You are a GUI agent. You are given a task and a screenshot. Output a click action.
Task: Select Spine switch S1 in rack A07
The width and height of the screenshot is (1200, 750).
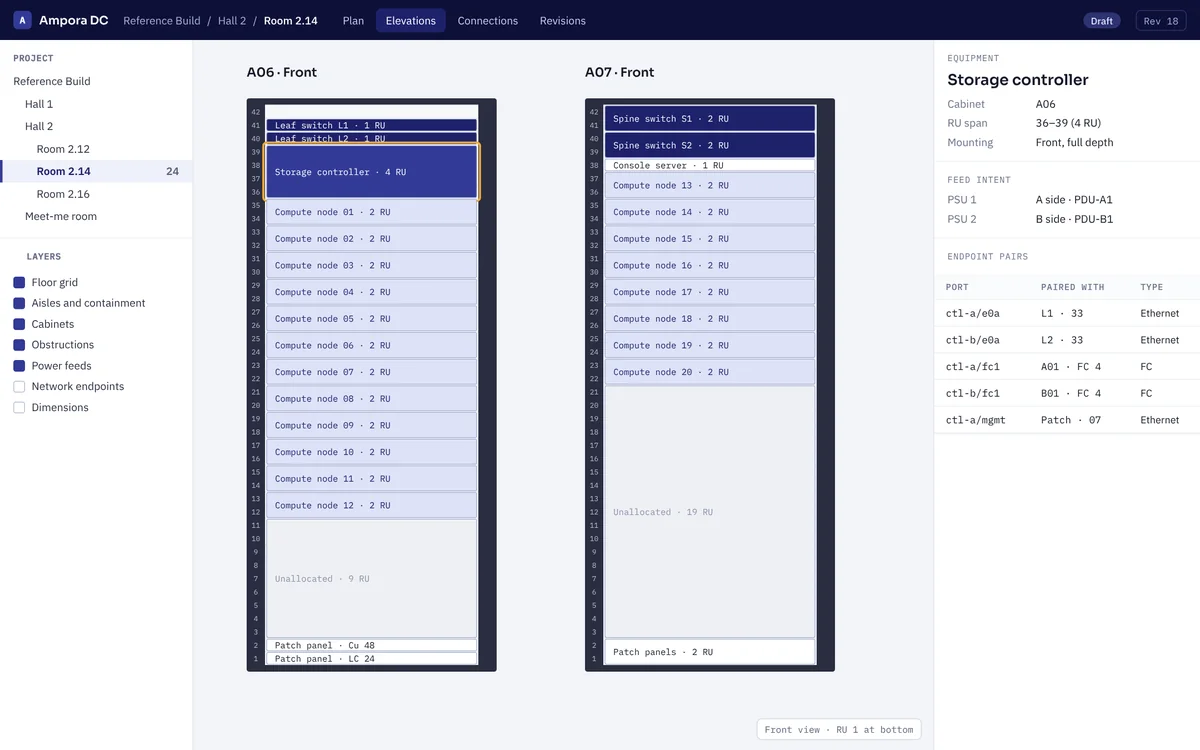click(x=710, y=118)
